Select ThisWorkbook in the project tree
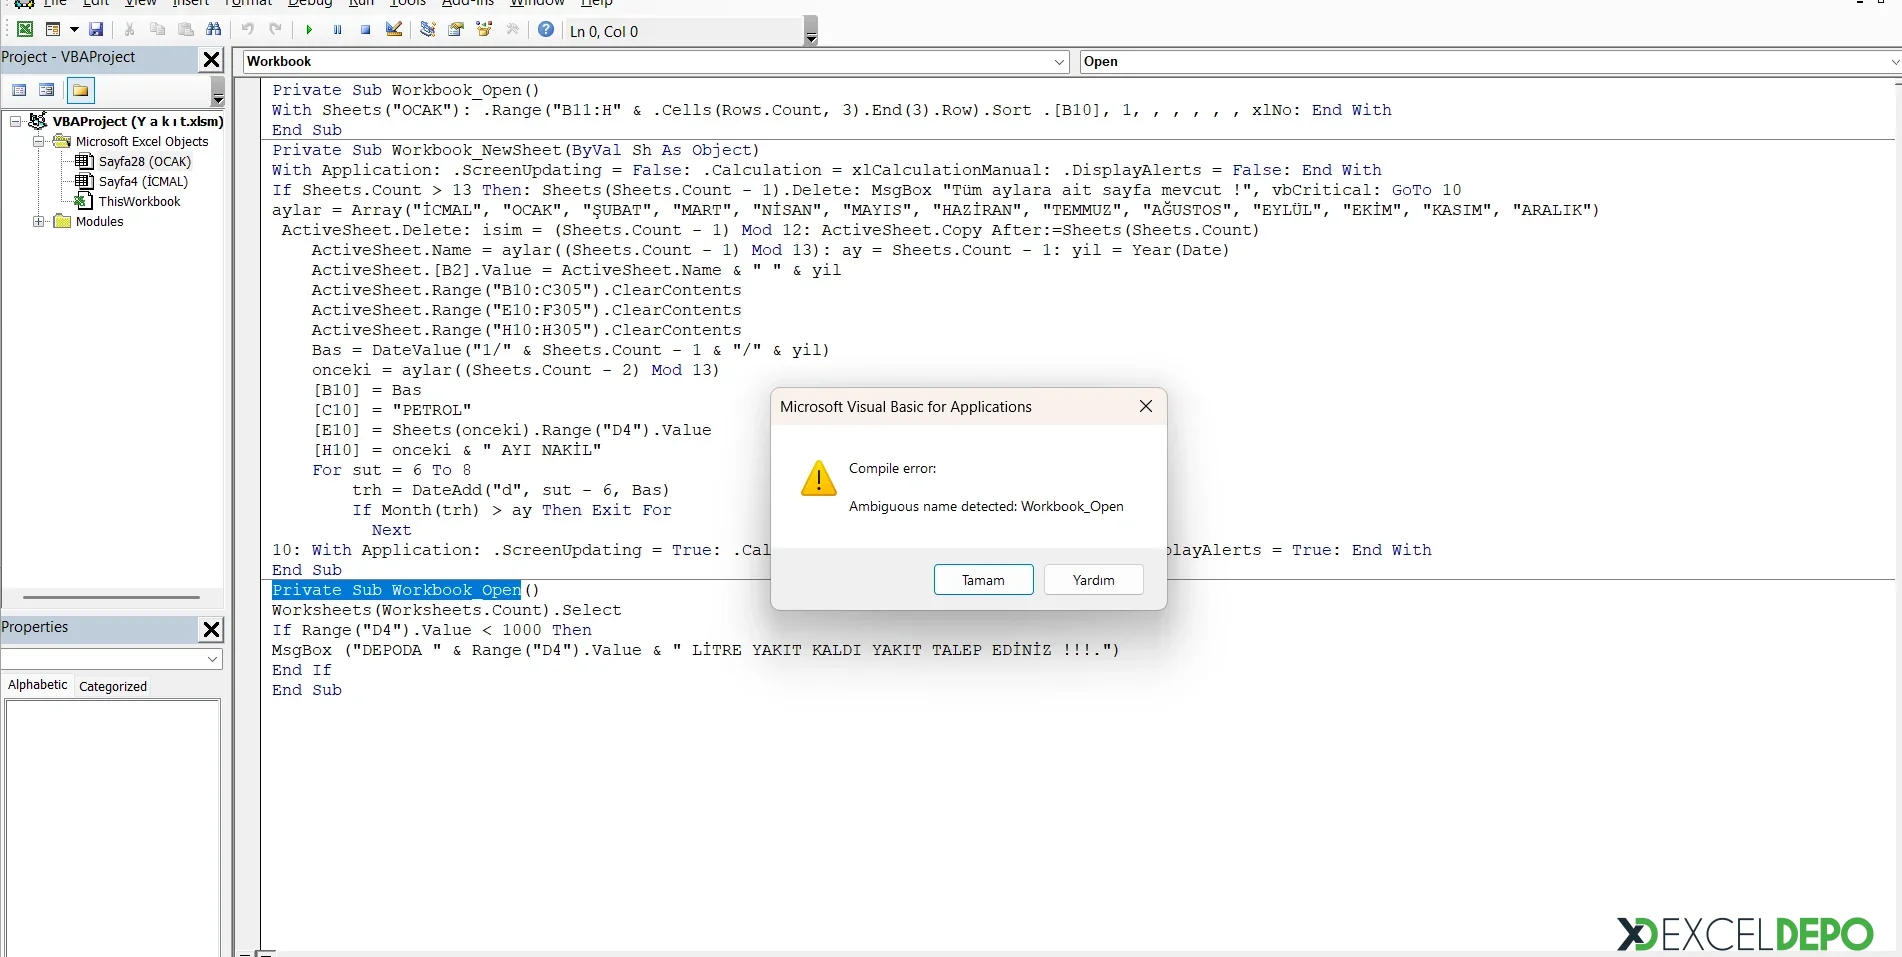Screen dimensions: 1902x957 [139, 202]
